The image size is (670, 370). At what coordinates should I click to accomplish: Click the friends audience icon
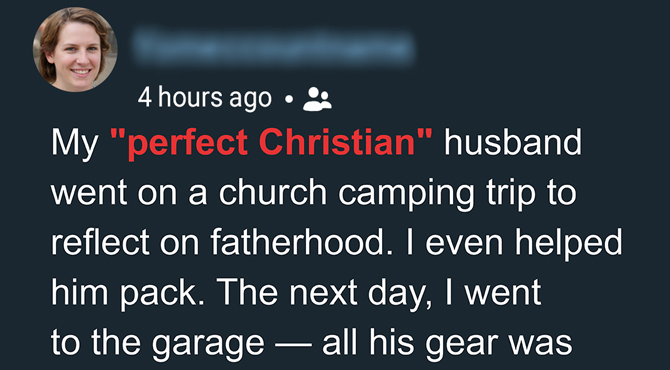[317, 99]
